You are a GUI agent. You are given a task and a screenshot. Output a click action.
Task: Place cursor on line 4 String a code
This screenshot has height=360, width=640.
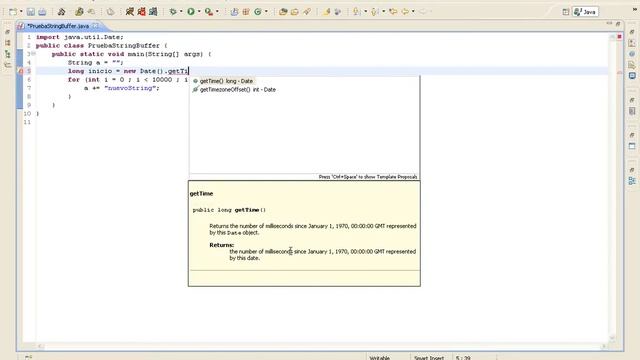coord(96,62)
